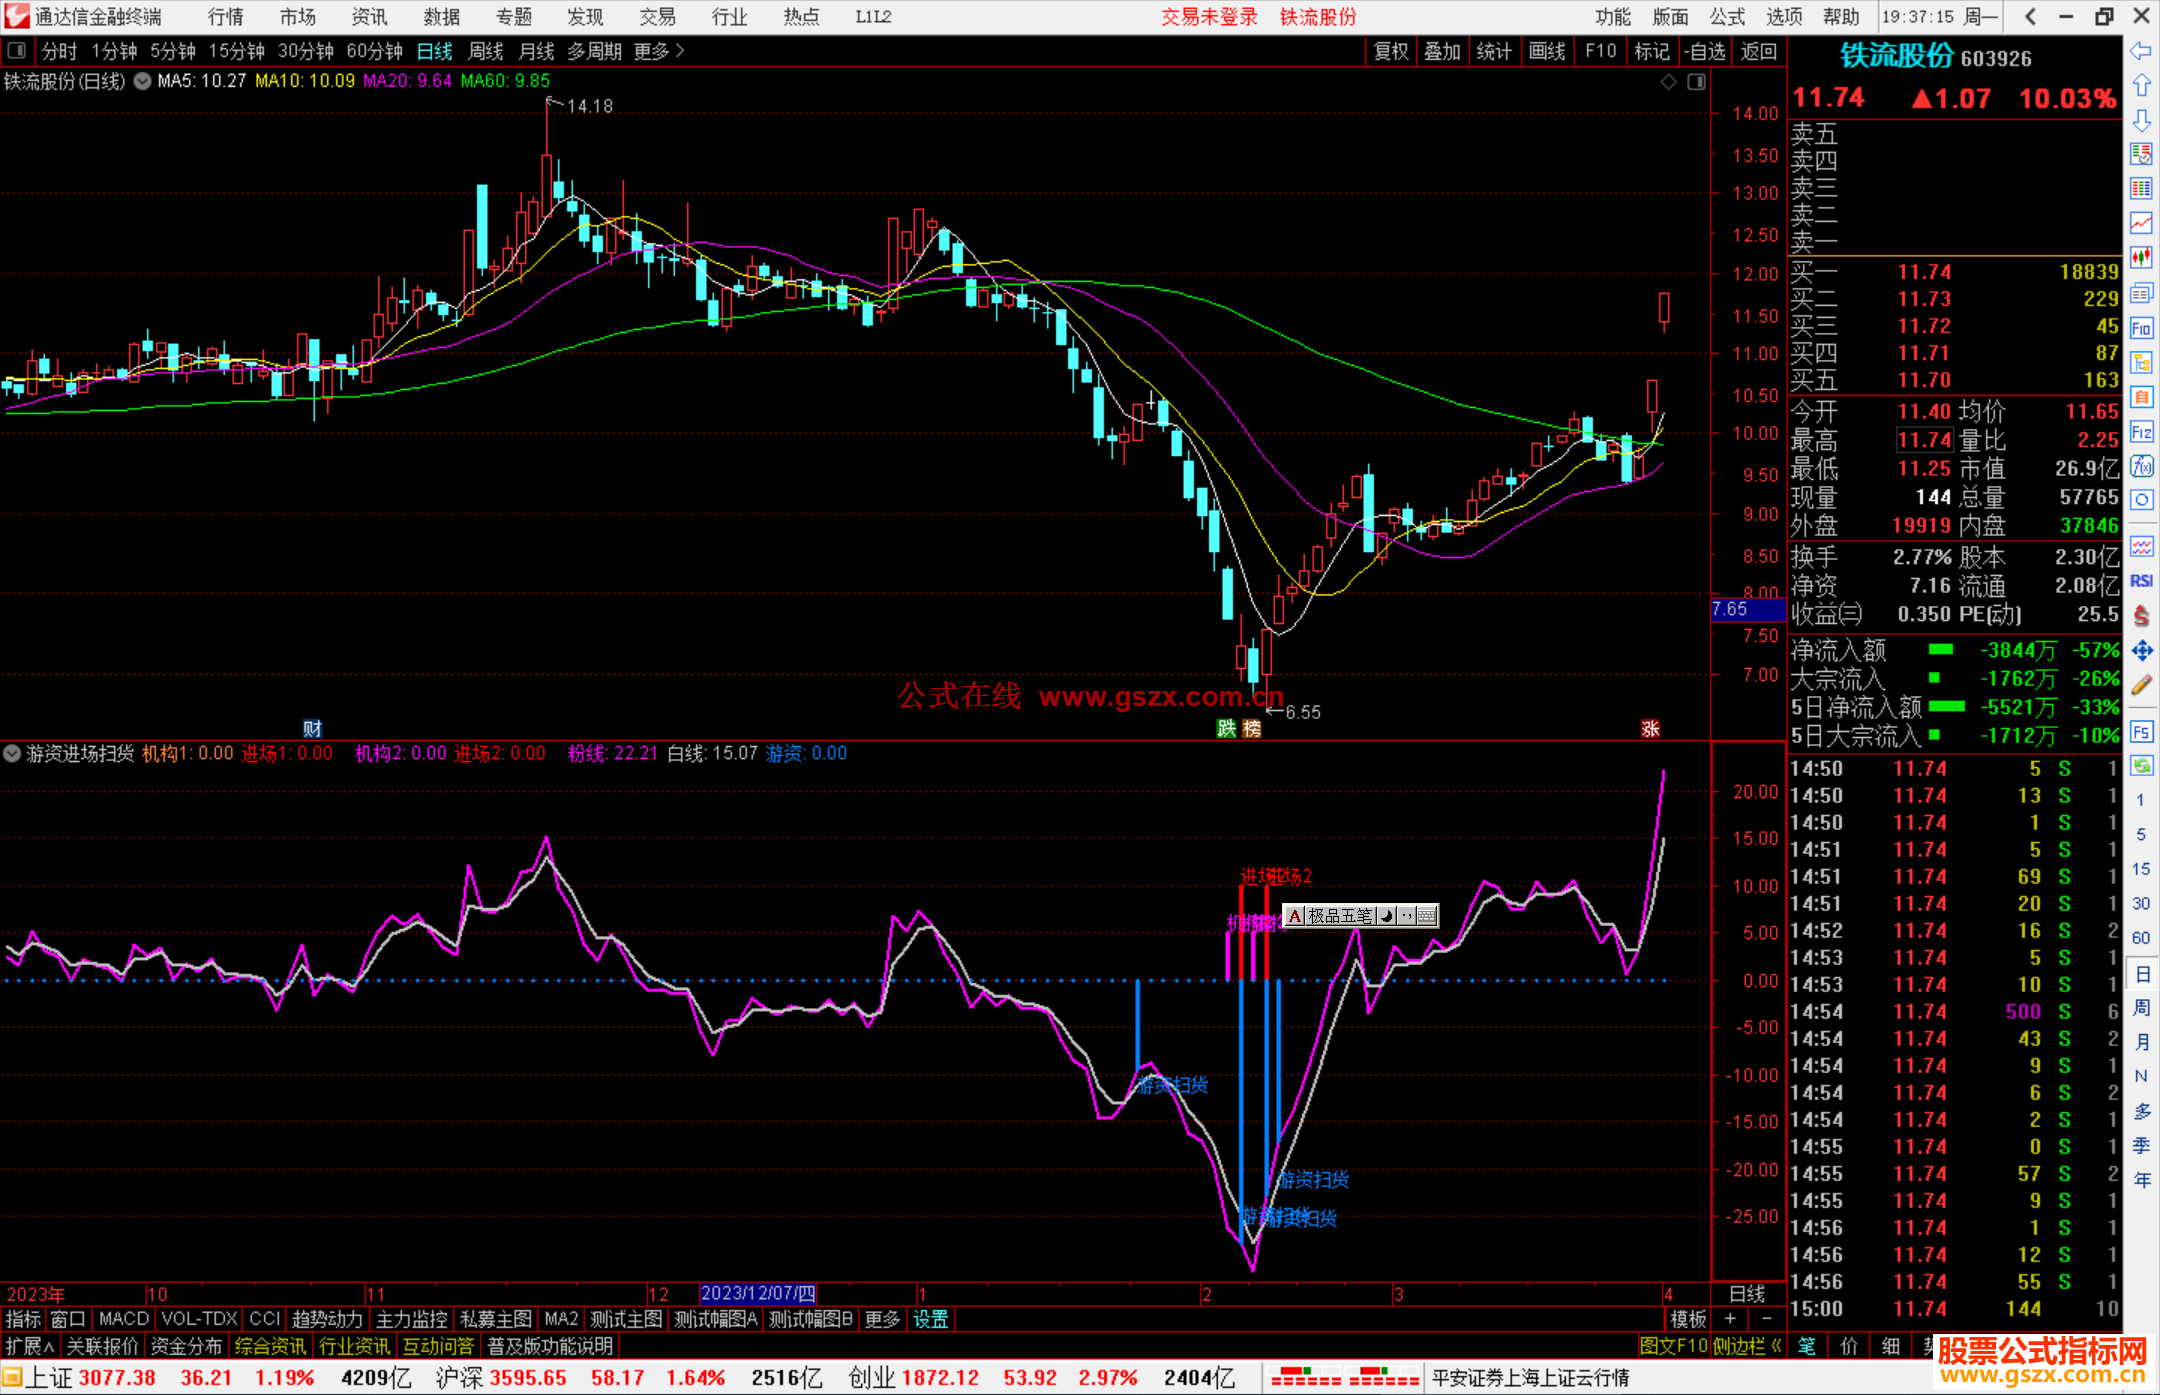Collapse the 侧边栏 sidebar with the chevron
This screenshot has height=1395, width=2160.
pyautogui.click(x=1776, y=1346)
